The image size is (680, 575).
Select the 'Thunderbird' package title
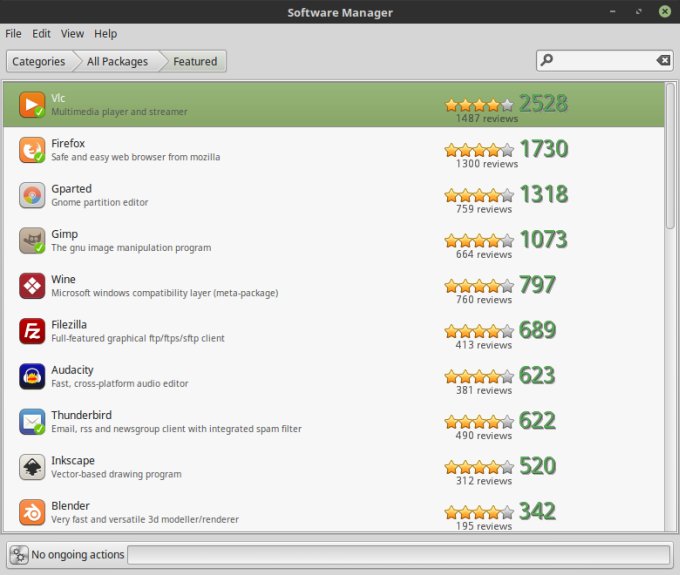coord(82,415)
